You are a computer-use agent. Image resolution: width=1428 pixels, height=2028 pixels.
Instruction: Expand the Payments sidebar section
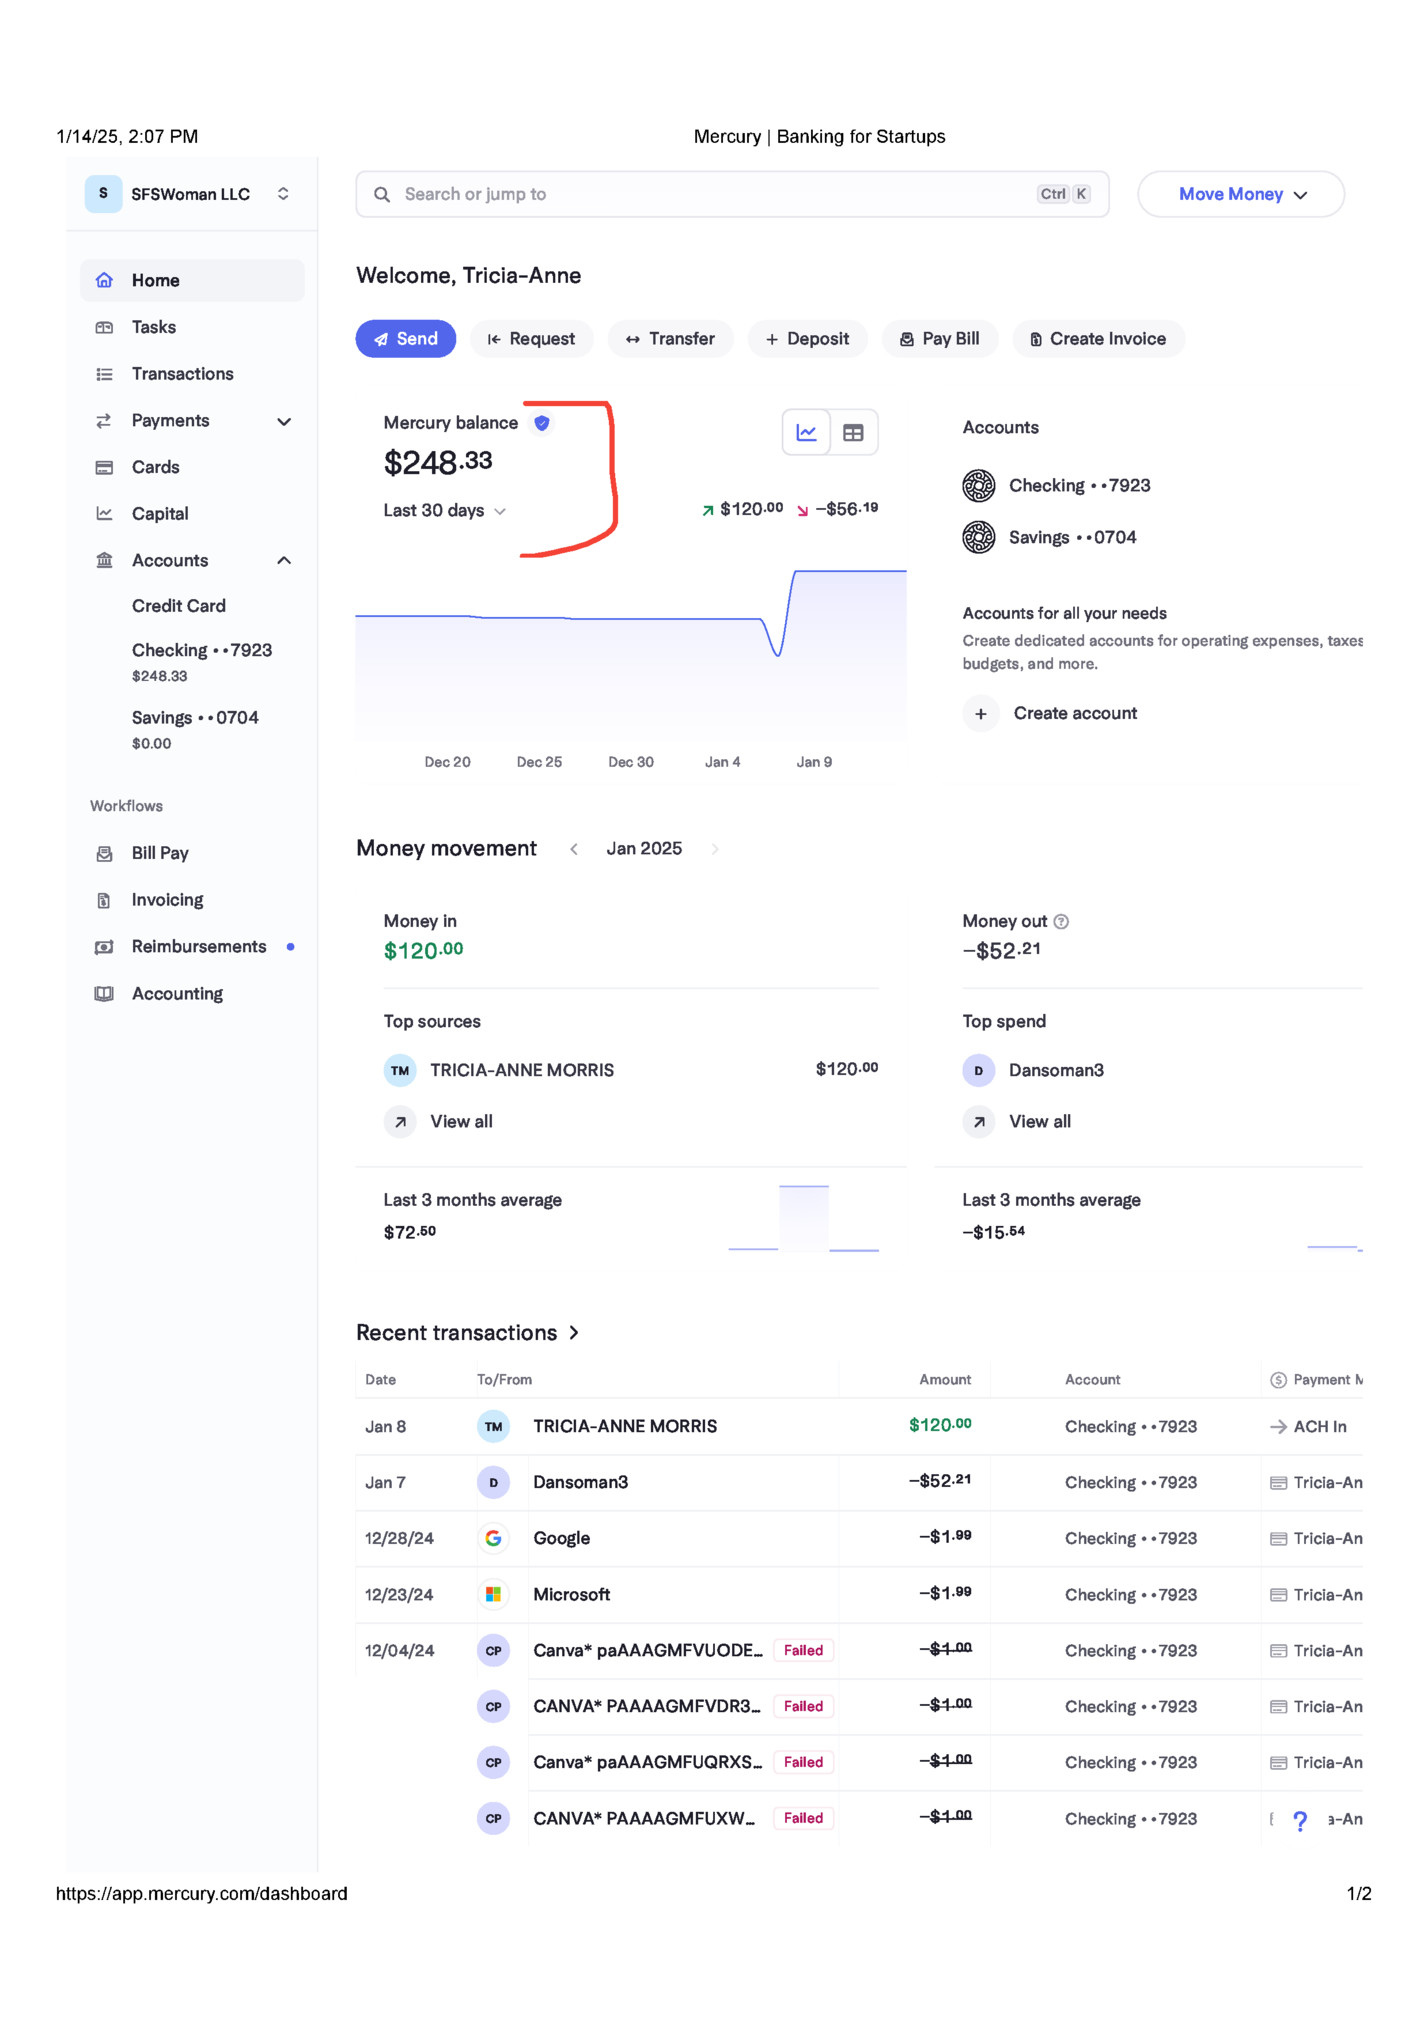click(x=284, y=421)
